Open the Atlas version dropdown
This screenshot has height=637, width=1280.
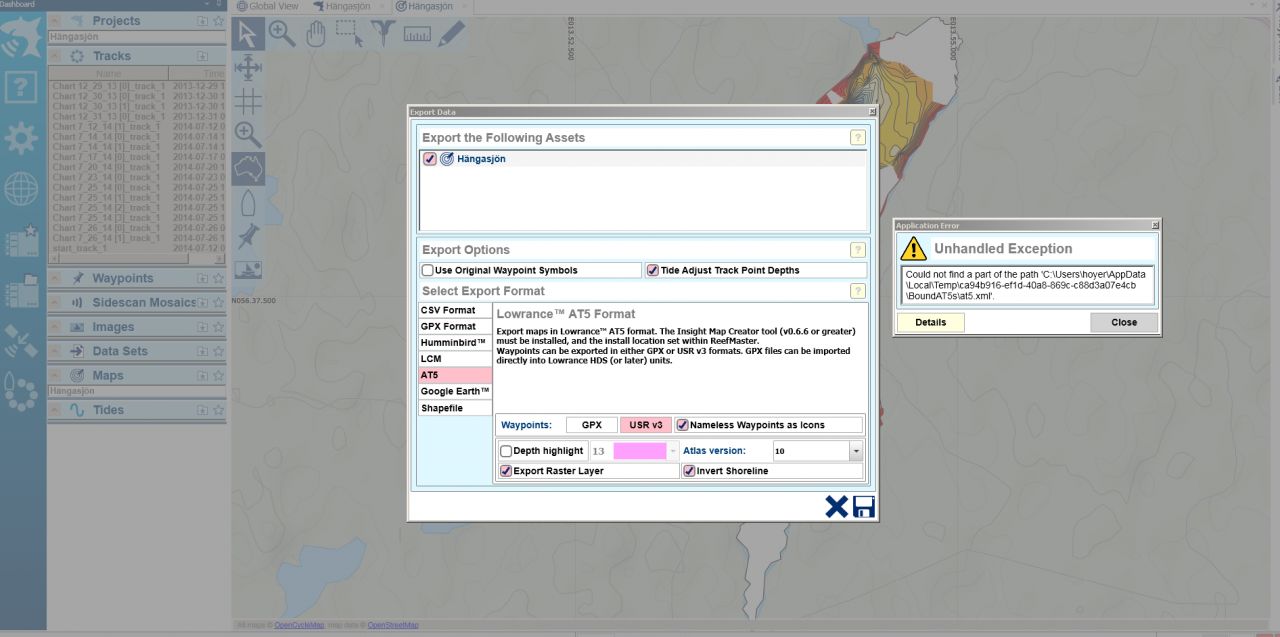855,451
